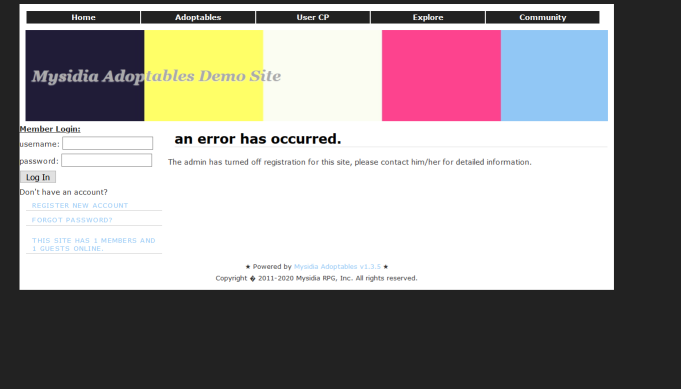
Task: Open the Community menu item
Action: [x=542, y=17]
